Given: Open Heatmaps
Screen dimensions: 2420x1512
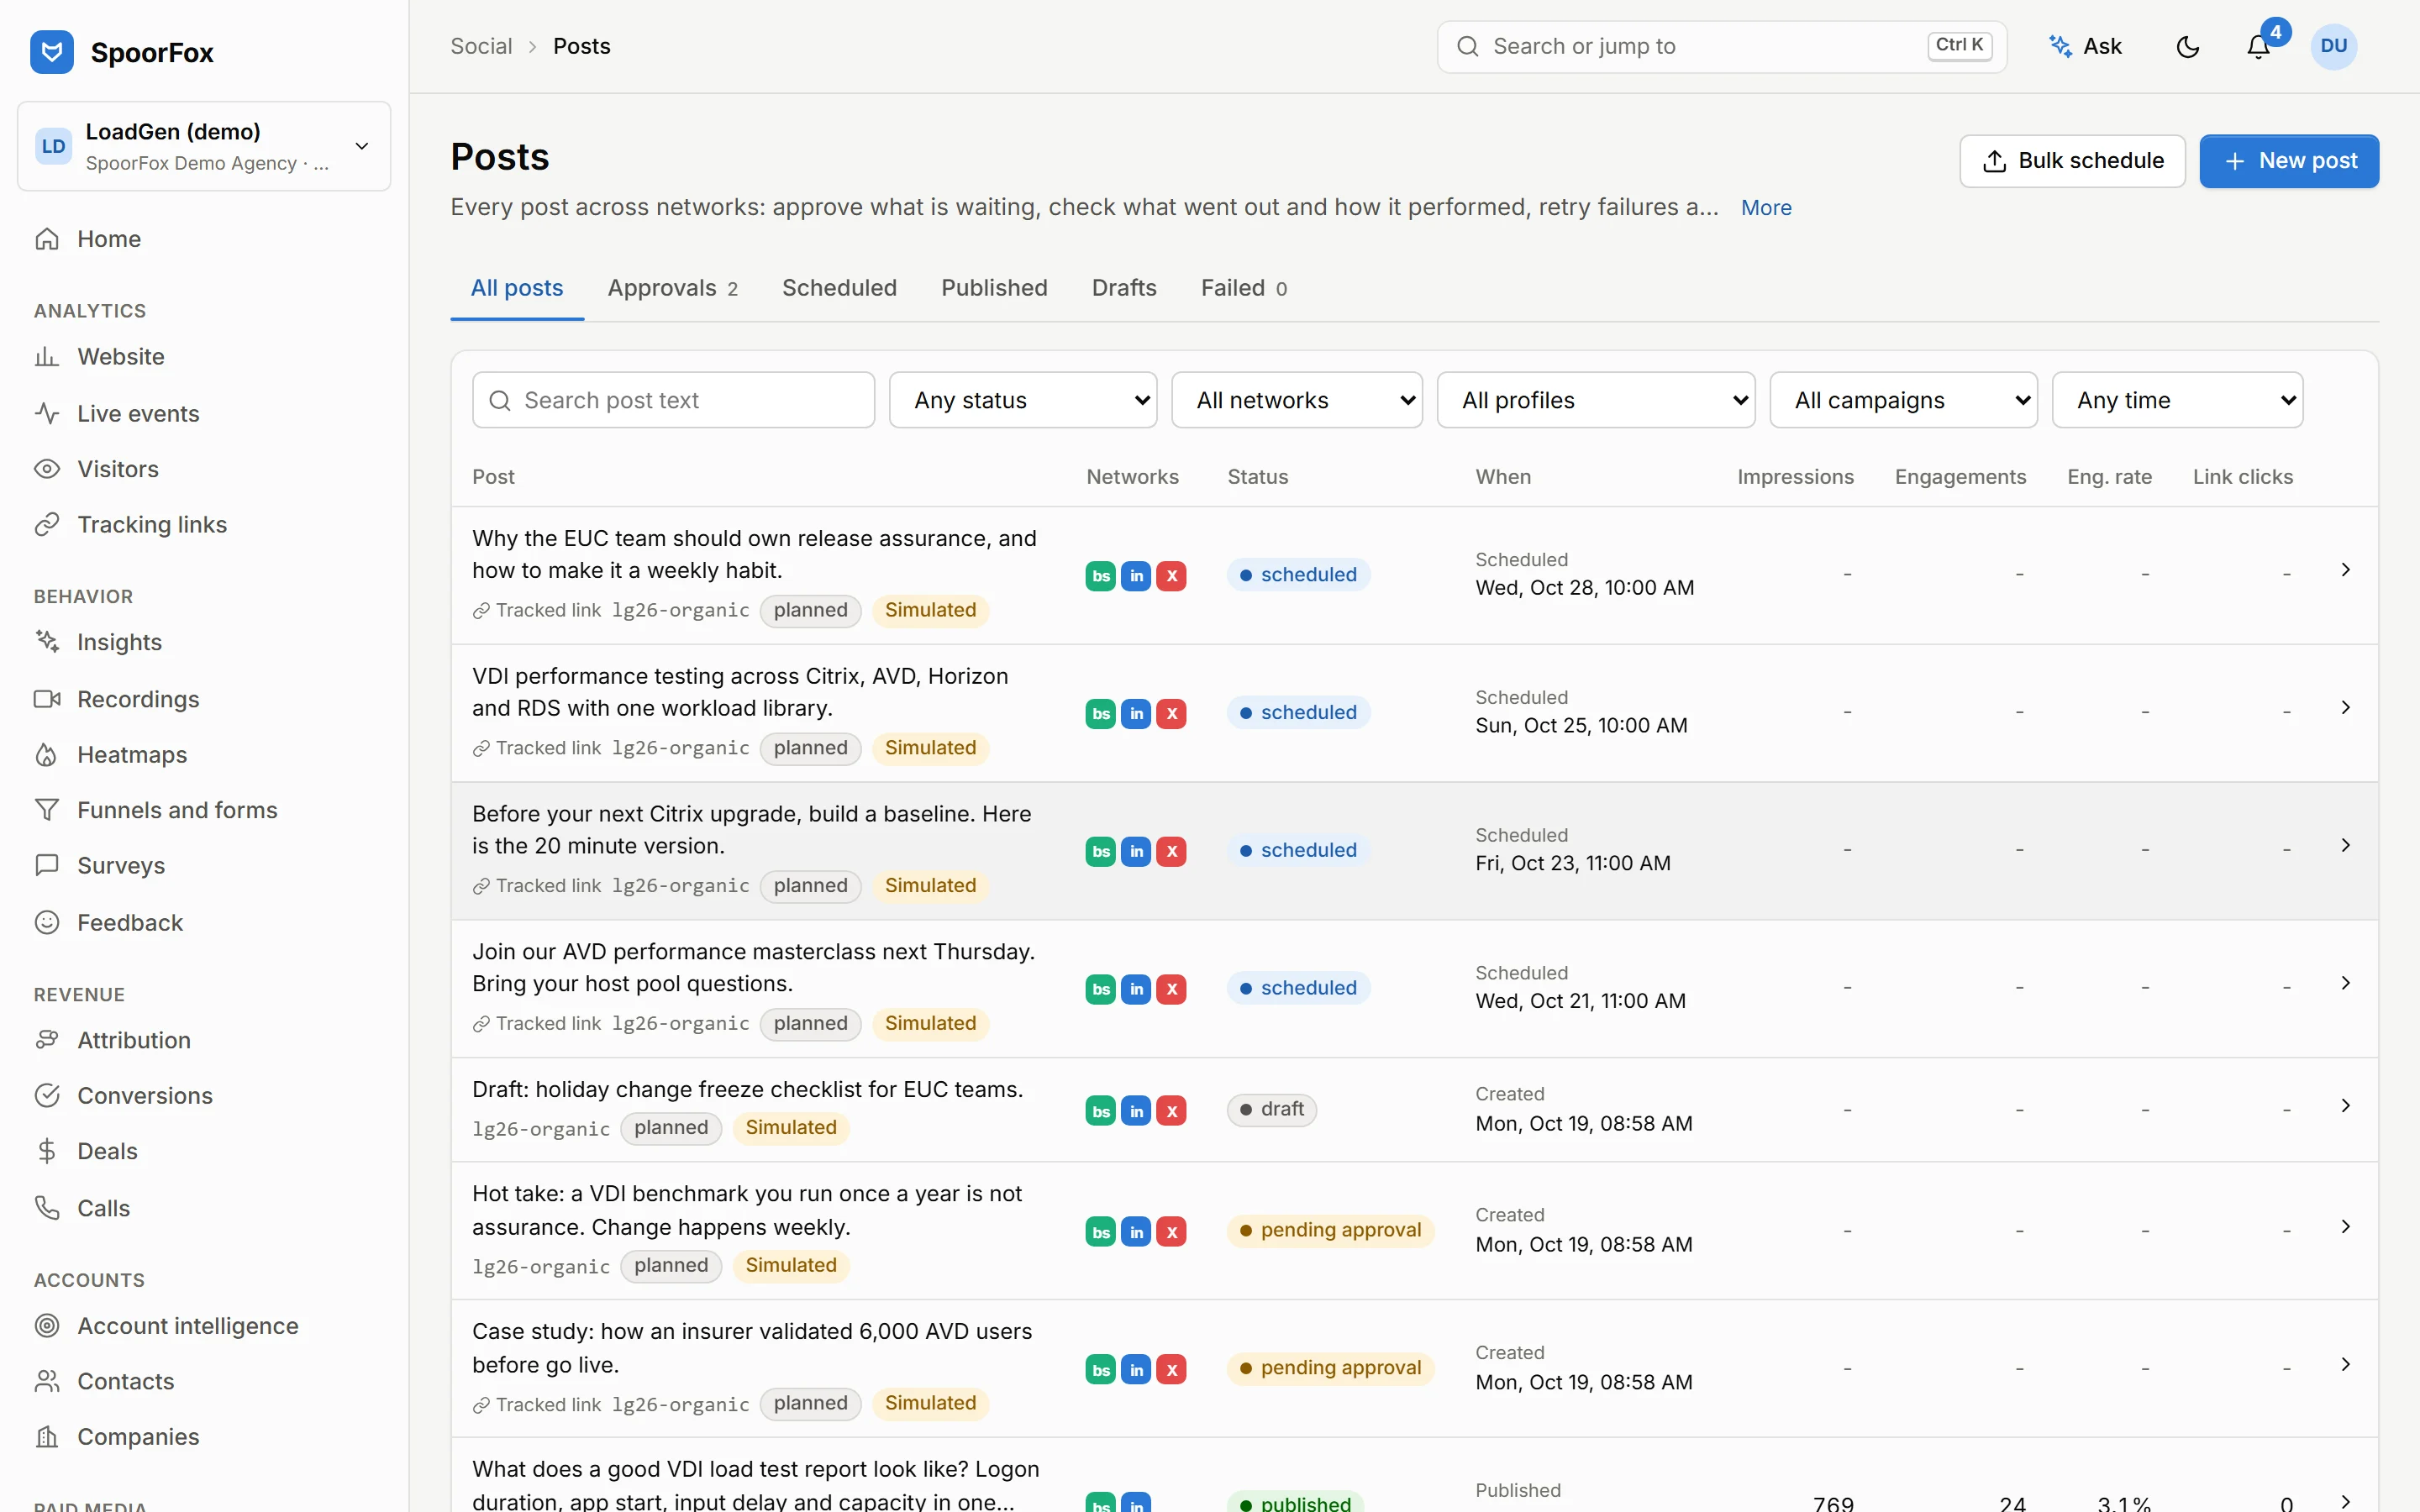Looking at the screenshot, I should (204, 755).
